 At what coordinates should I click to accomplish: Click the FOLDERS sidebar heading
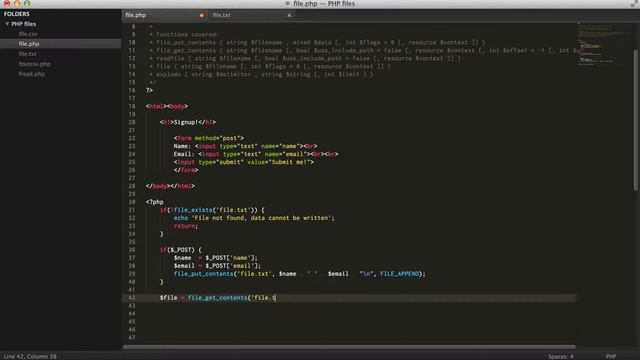tap(17, 14)
